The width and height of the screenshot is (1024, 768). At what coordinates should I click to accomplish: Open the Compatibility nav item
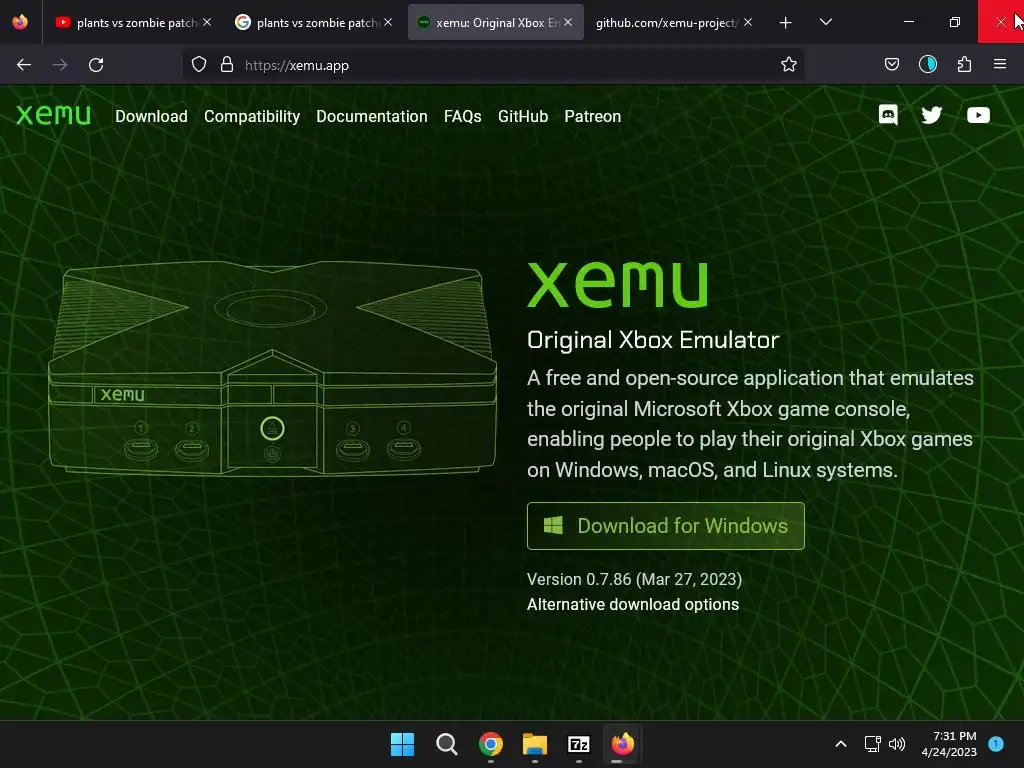tap(252, 116)
